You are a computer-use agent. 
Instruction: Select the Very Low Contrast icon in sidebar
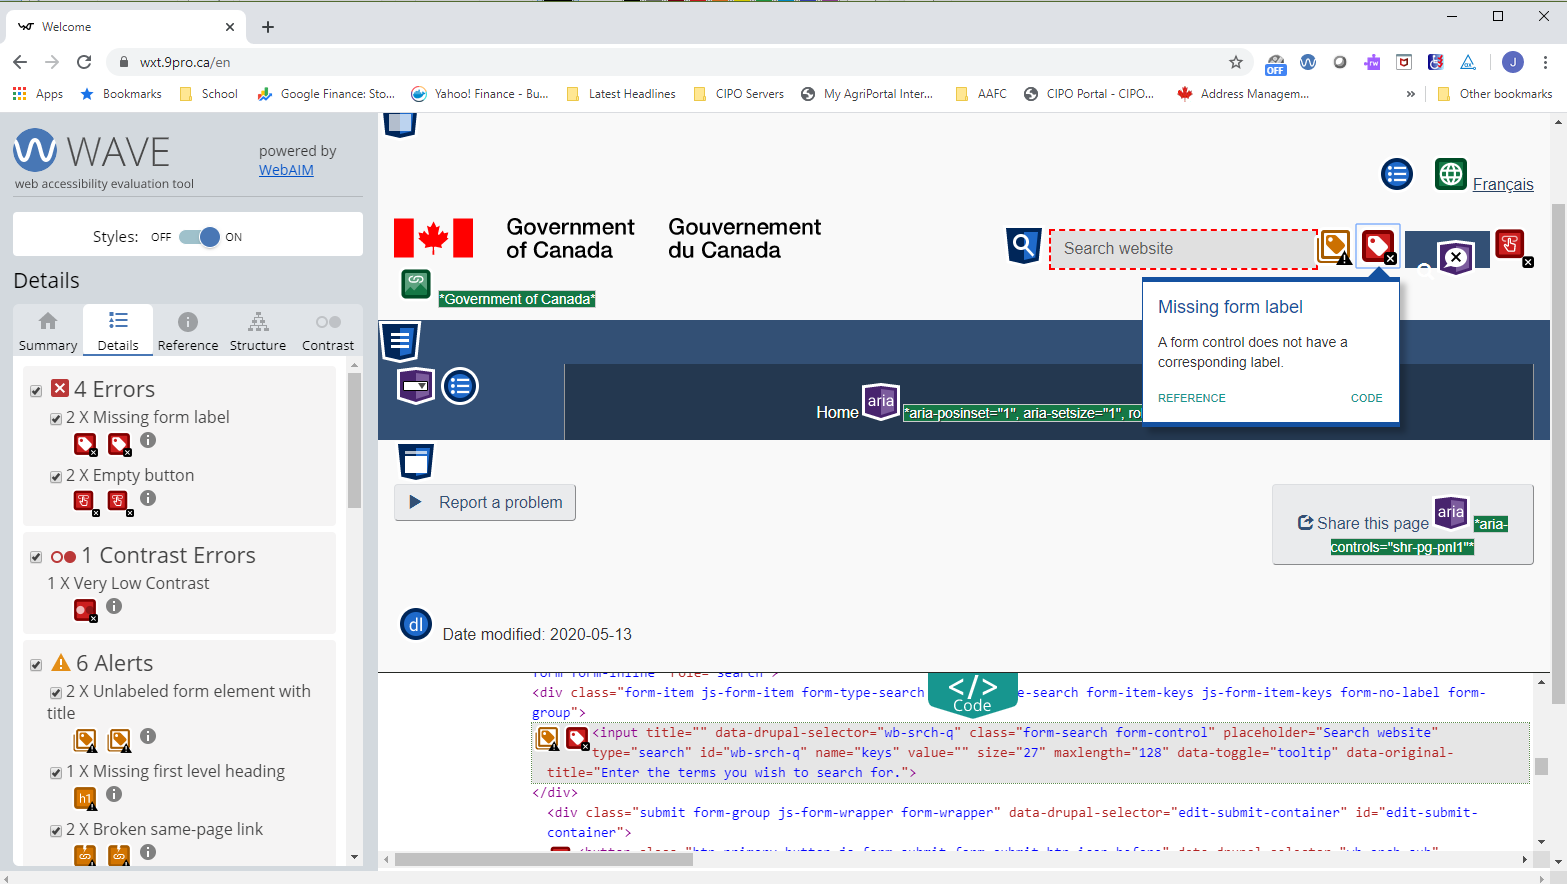86,610
